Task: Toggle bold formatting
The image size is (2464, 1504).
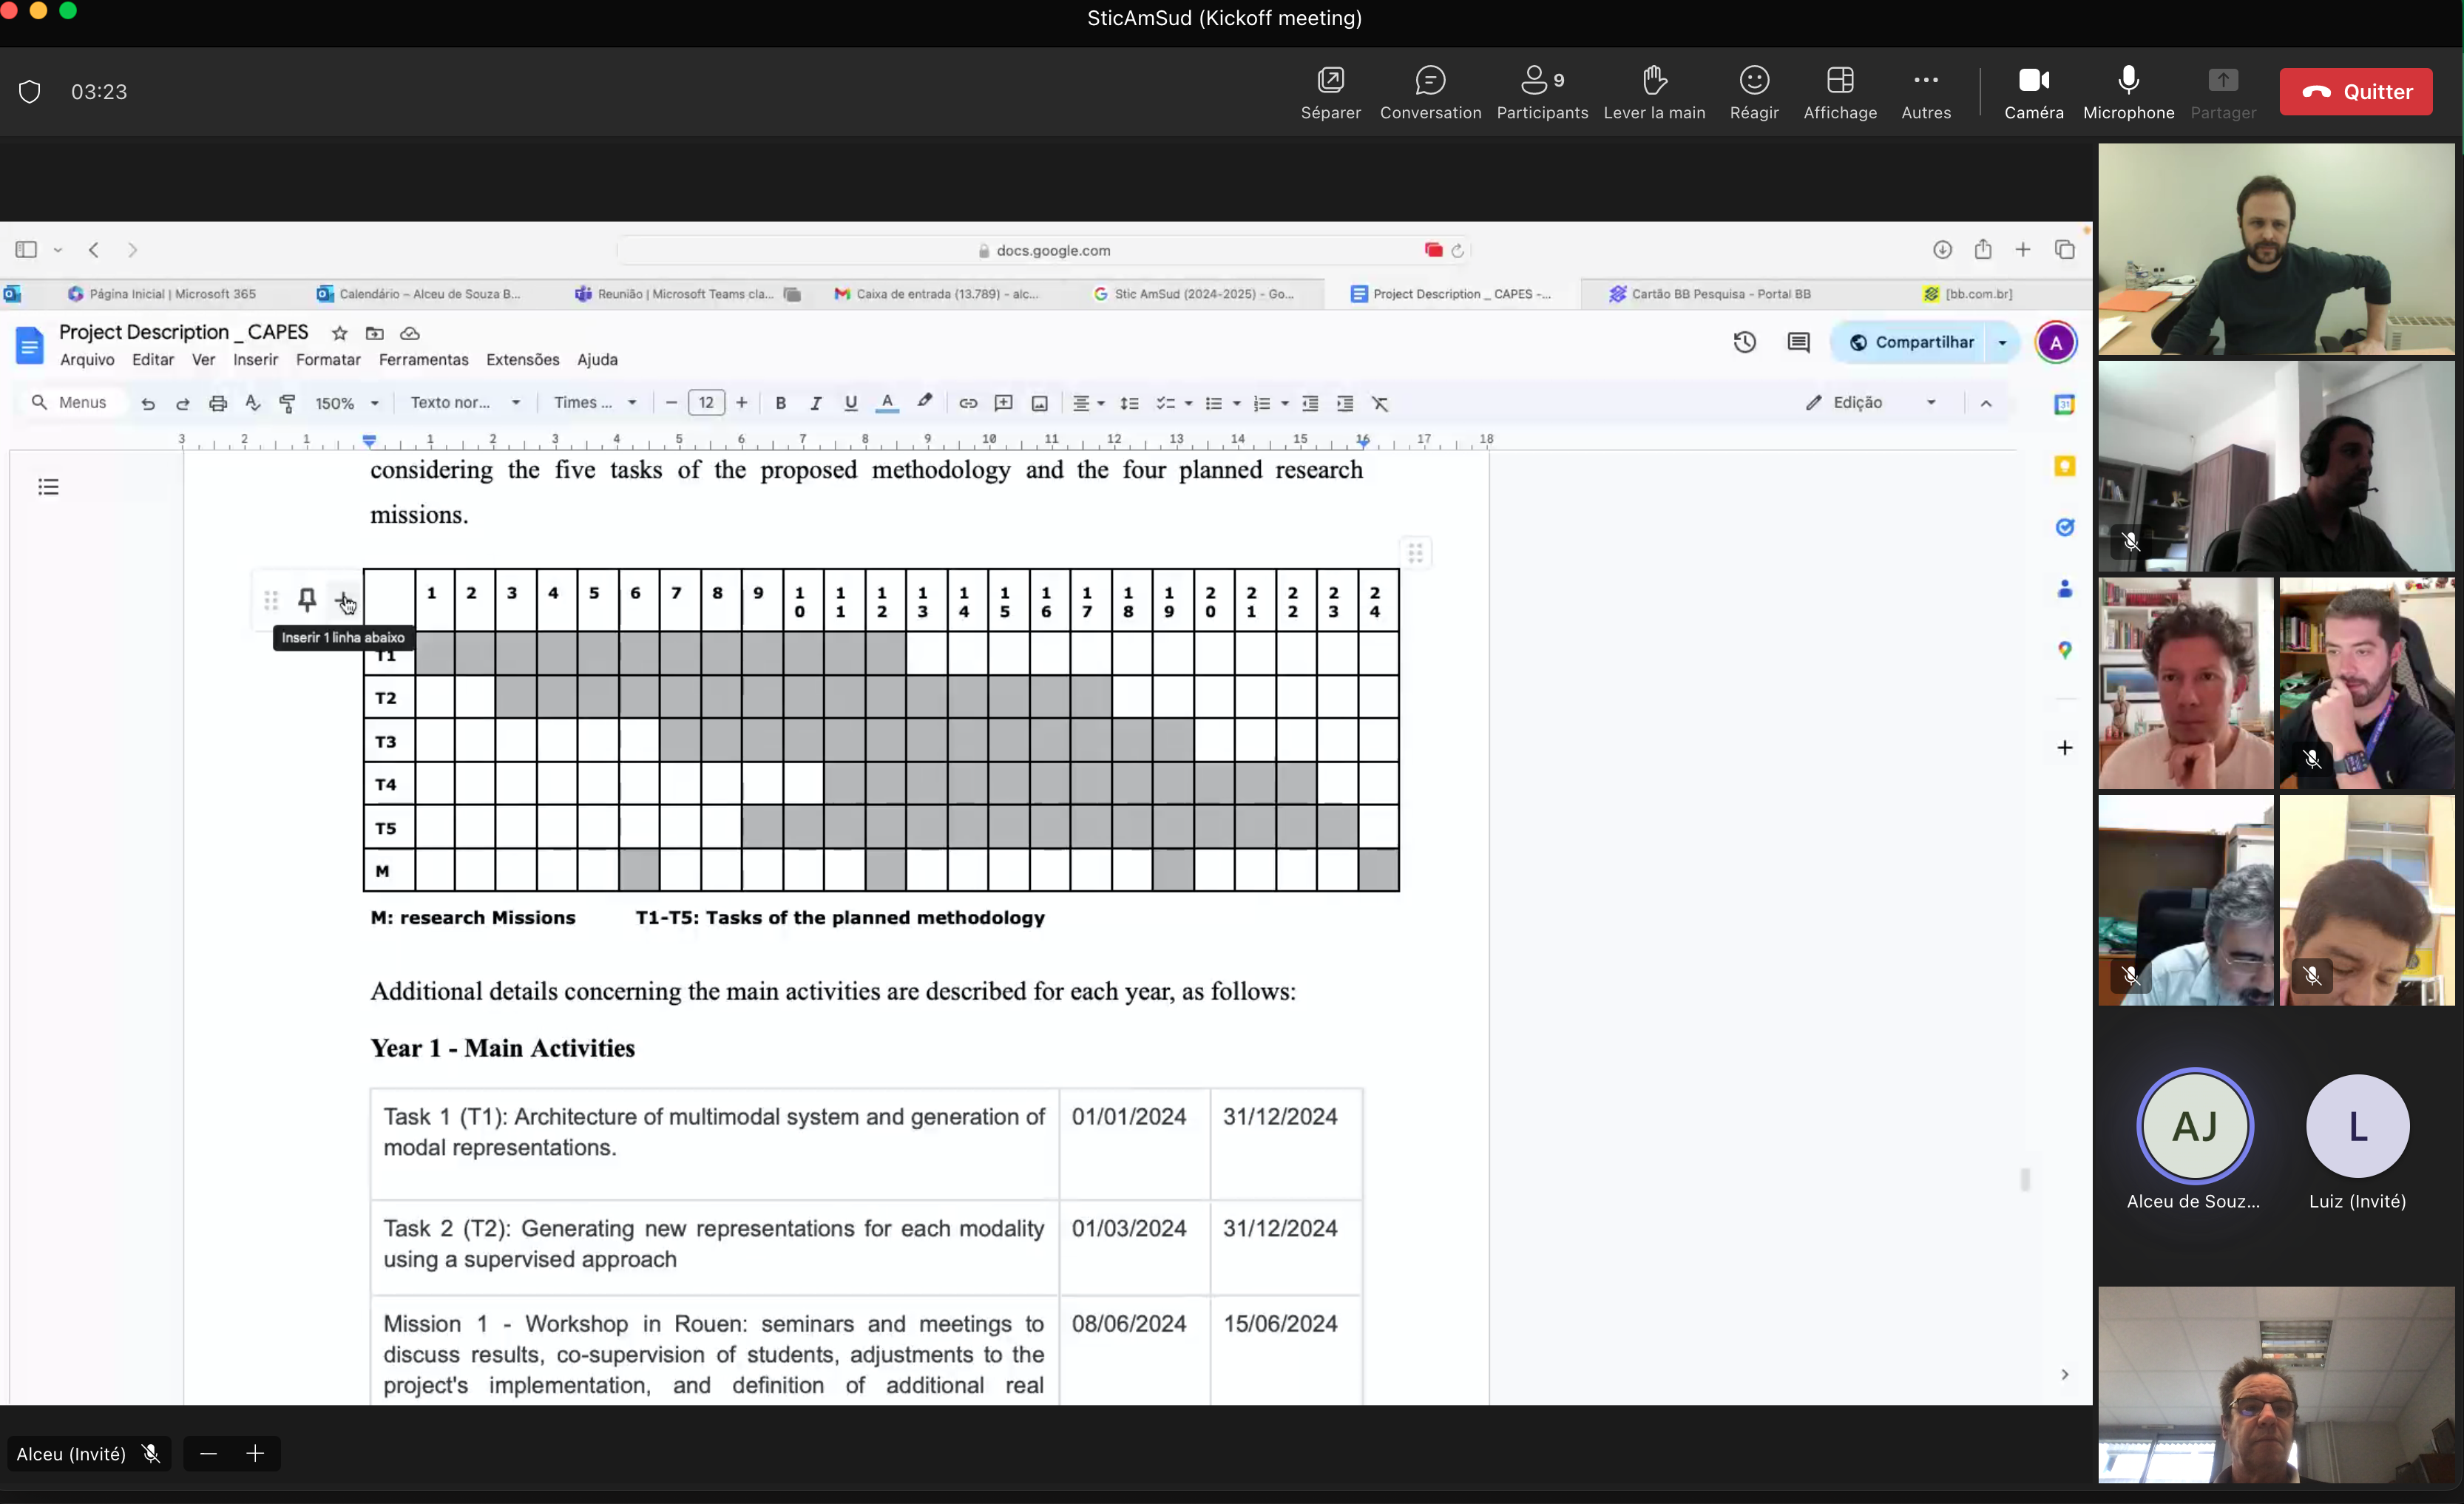Action: [x=781, y=404]
